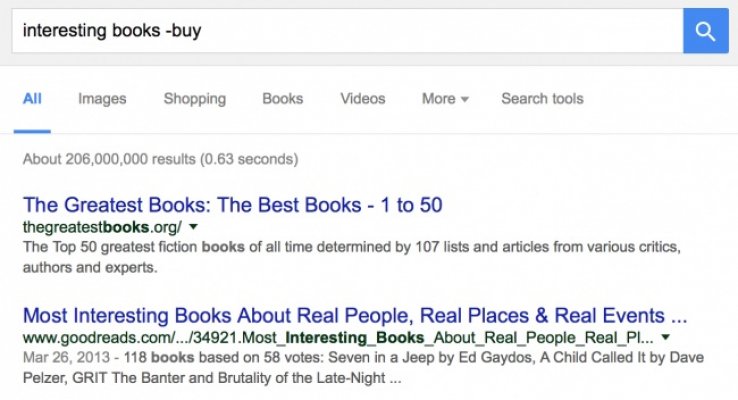The height and width of the screenshot is (400, 738).
Task: Open The Greatest Books result title
Action: coord(232,205)
